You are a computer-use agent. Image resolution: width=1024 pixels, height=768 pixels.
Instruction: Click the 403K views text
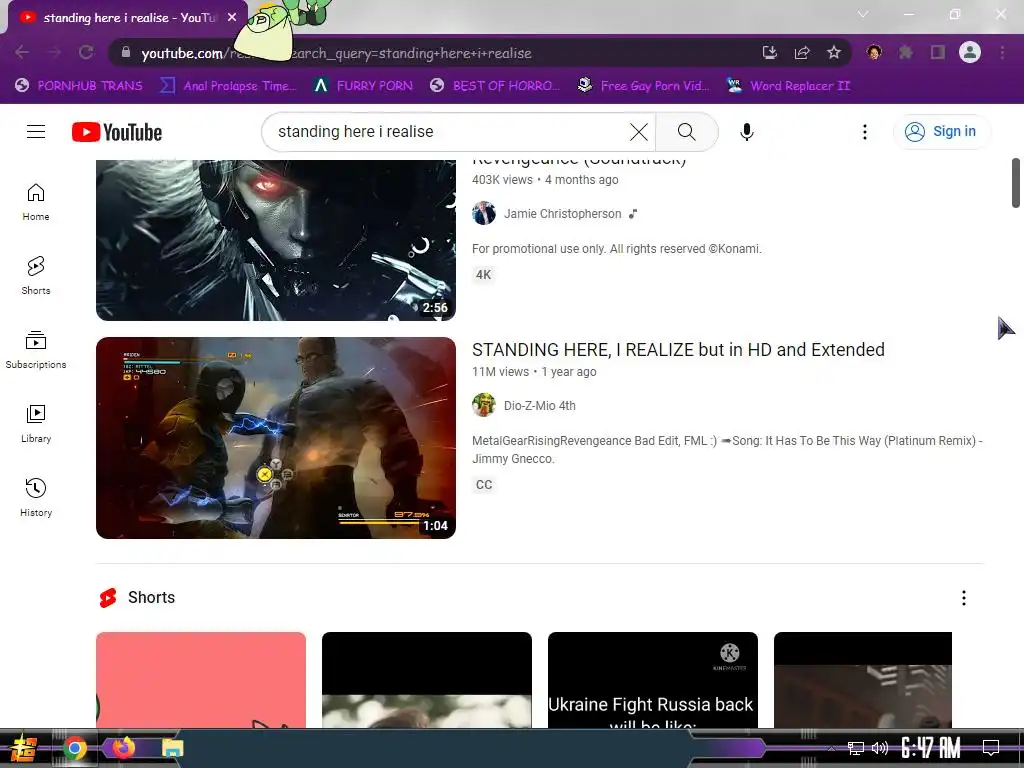502,180
